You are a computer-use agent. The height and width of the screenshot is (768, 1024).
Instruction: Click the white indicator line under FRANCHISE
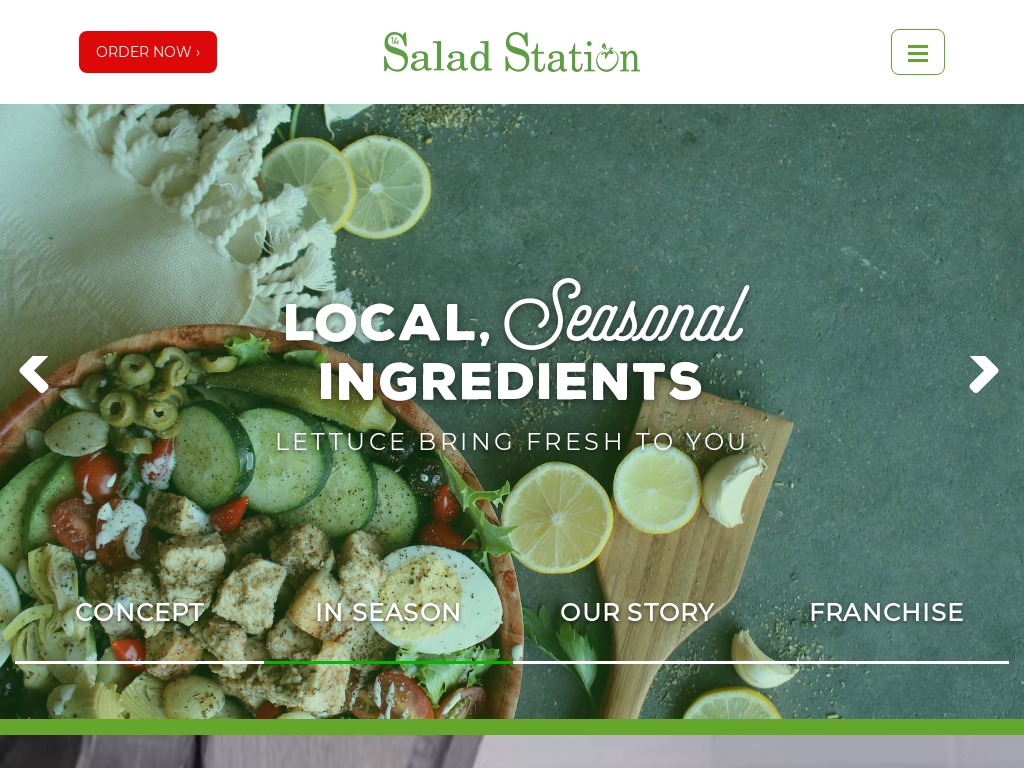[885, 662]
